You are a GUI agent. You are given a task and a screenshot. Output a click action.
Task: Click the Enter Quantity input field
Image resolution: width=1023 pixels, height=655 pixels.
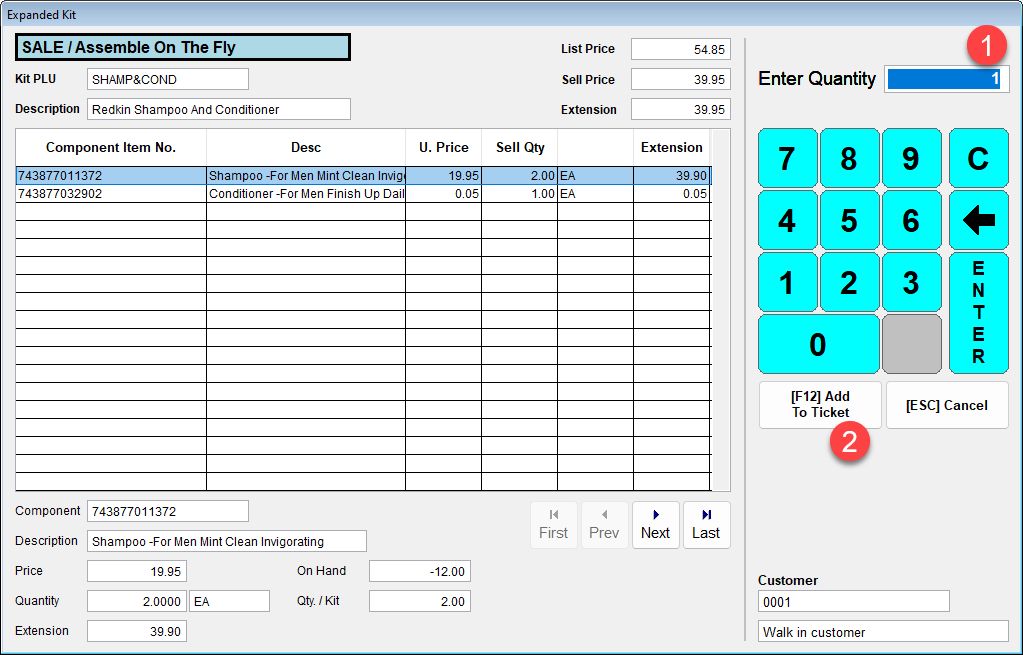[946, 79]
